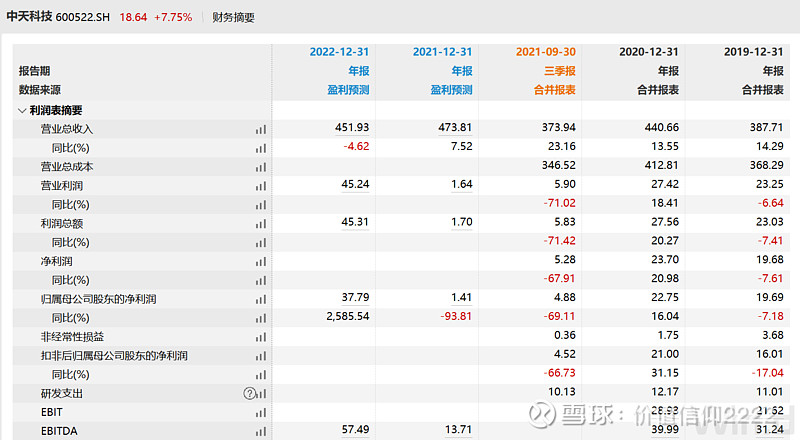Image resolution: width=800 pixels, height=440 pixels.
Task: Select the 扣非后归属母公司股东的净利润 row label
Action: point(114,356)
